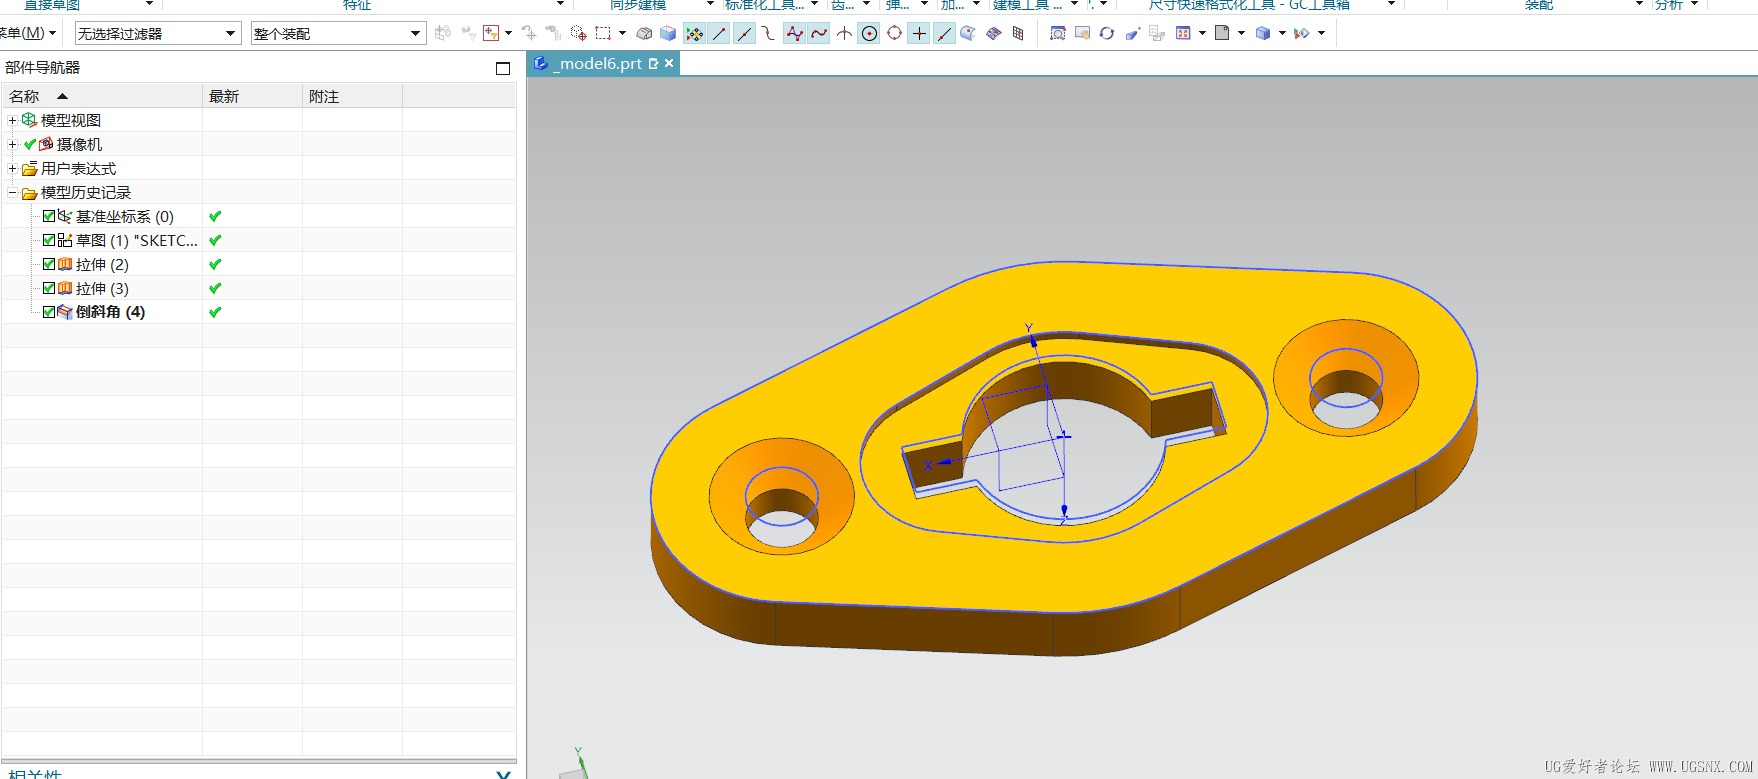Click the perspective view icon
Screen dimensions: 1758x779
(1132, 33)
